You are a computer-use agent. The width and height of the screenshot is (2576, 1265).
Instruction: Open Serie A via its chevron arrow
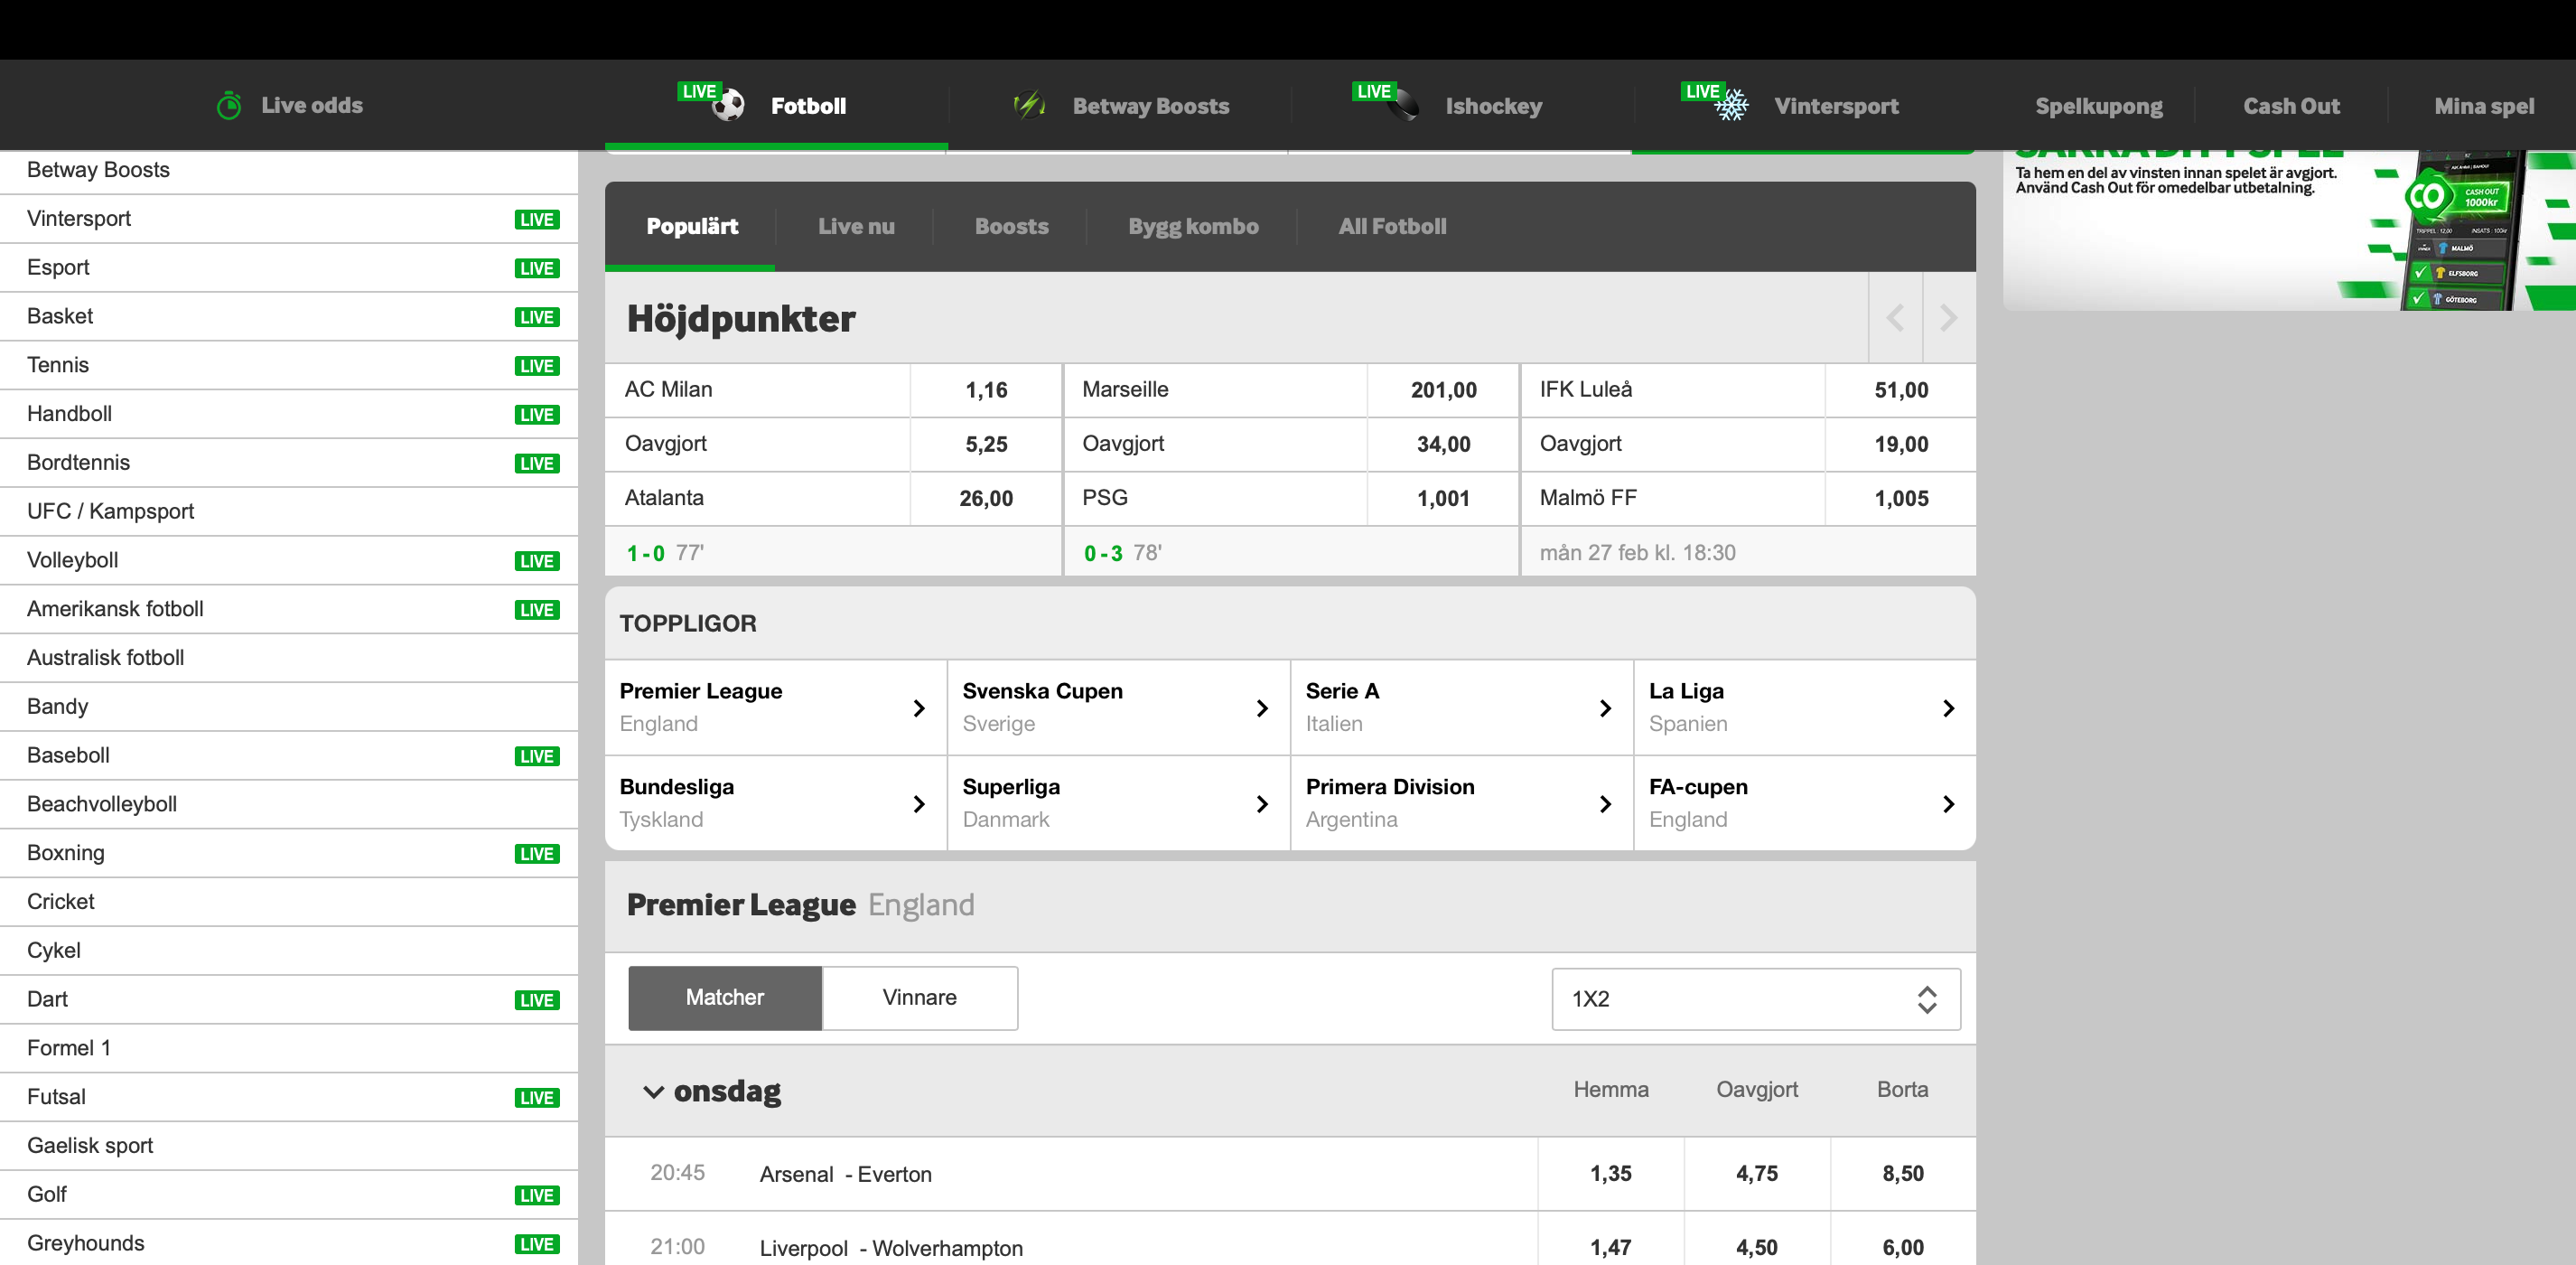(1605, 708)
